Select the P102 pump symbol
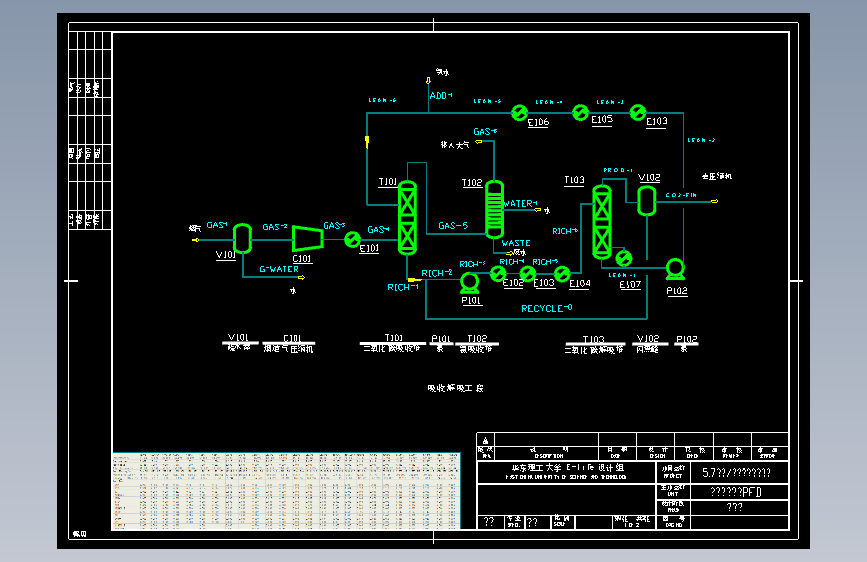 [x=675, y=269]
